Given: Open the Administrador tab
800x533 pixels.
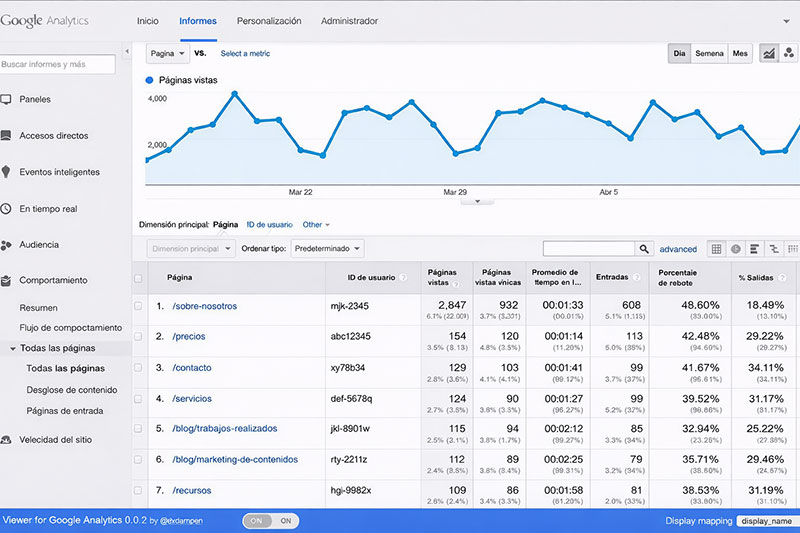Looking at the screenshot, I should pyautogui.click(x=349, y=21).
